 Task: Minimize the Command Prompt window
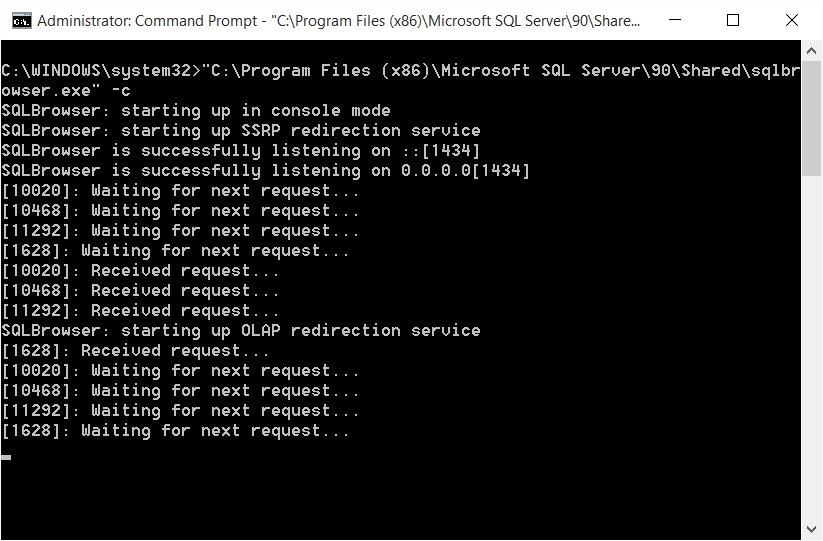point(685,20)
